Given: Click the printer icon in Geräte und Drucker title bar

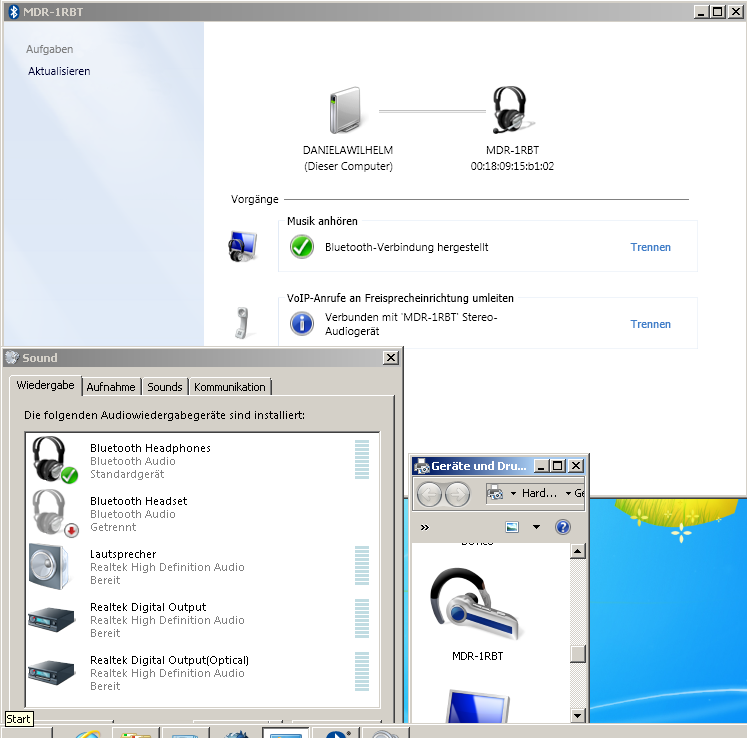Looking at the screenshot, I should click(x=422, y=466).
